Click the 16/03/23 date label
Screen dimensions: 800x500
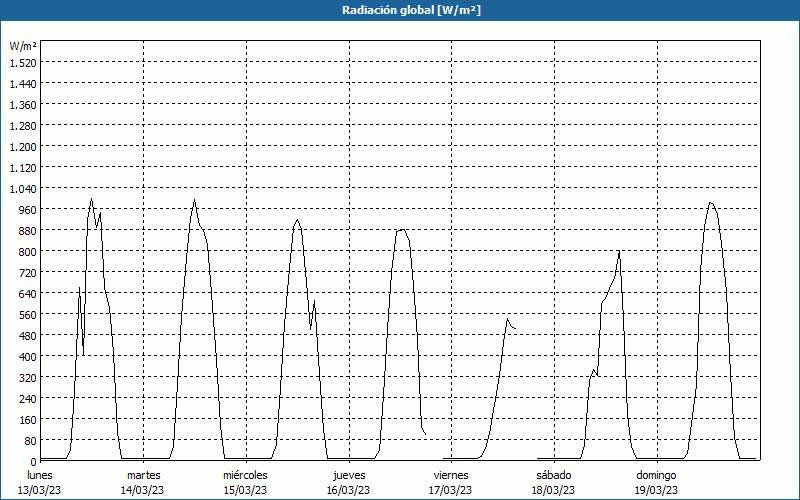point(348,490)
